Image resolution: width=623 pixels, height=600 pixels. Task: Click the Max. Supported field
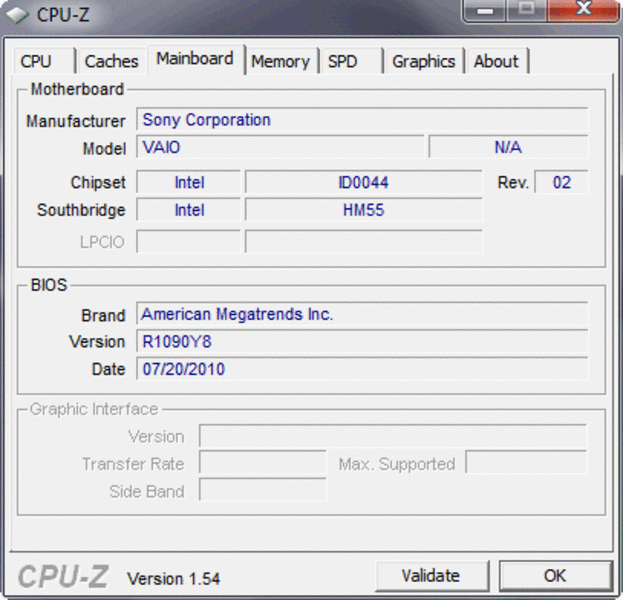(x=526, y=463)
